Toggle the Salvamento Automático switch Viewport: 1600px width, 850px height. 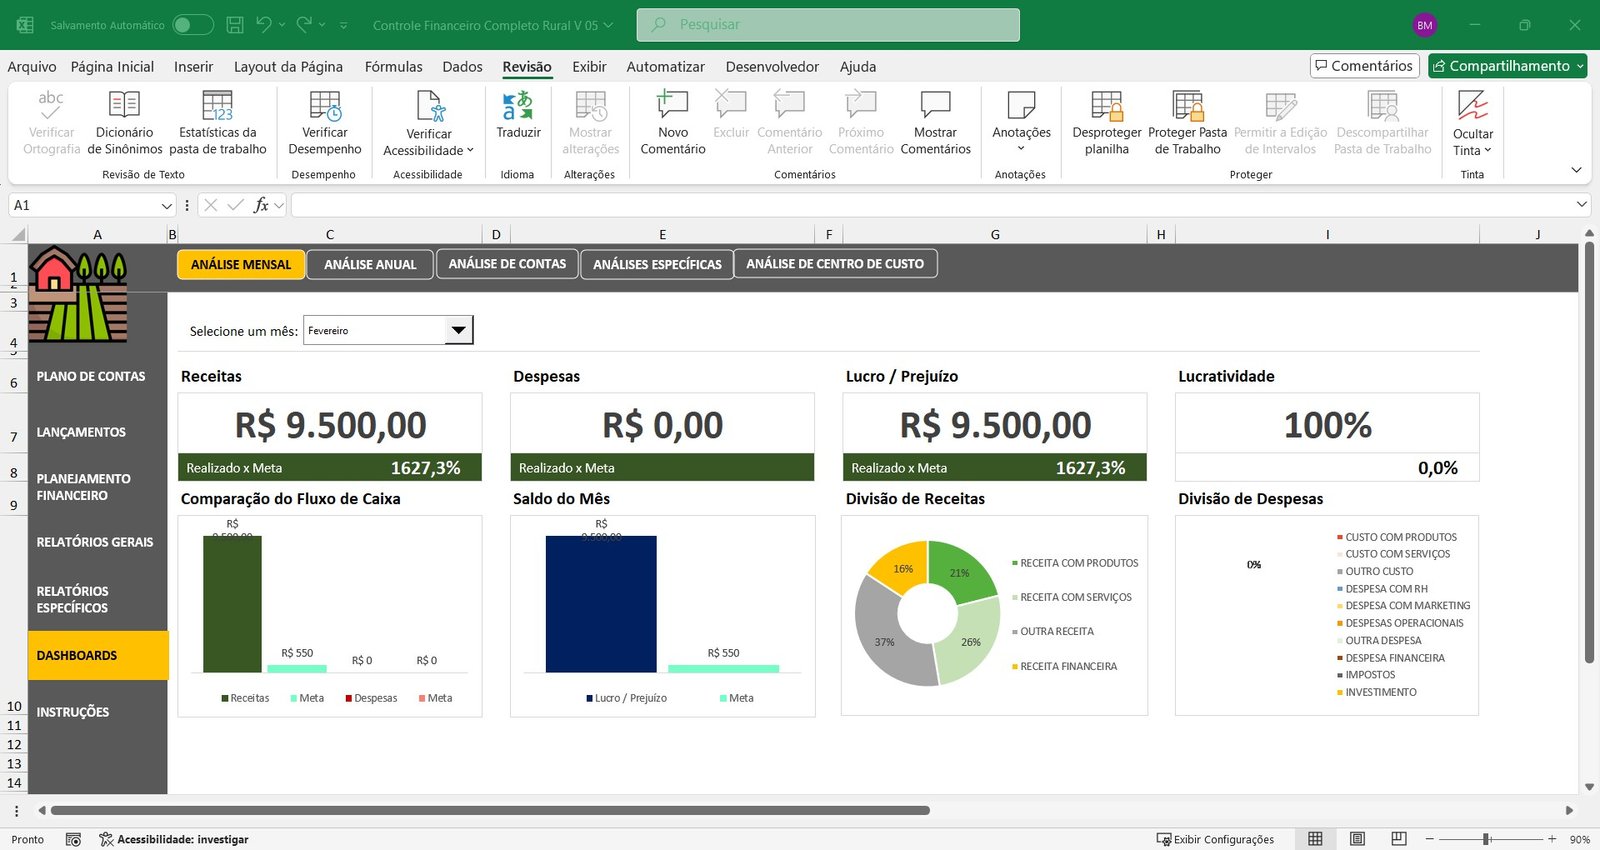192,25
